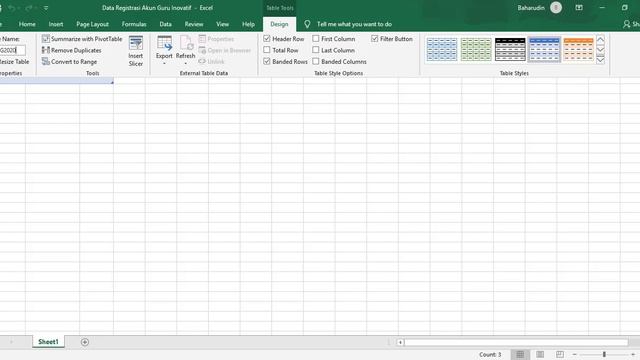Viewport: 640px width, 360px height.
Task: Select orange table style
Action: tap(578, 49)
